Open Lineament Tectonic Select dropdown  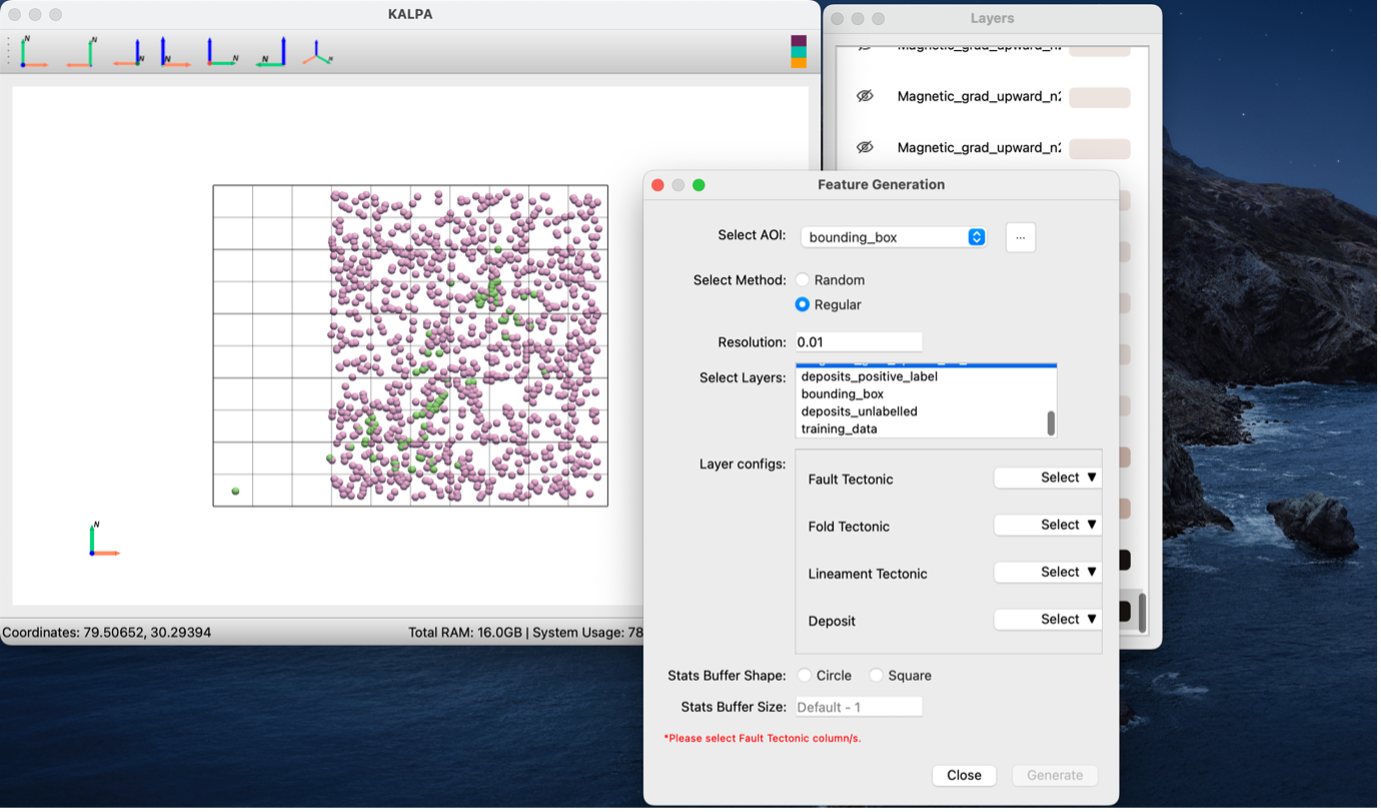(1047, 572)
